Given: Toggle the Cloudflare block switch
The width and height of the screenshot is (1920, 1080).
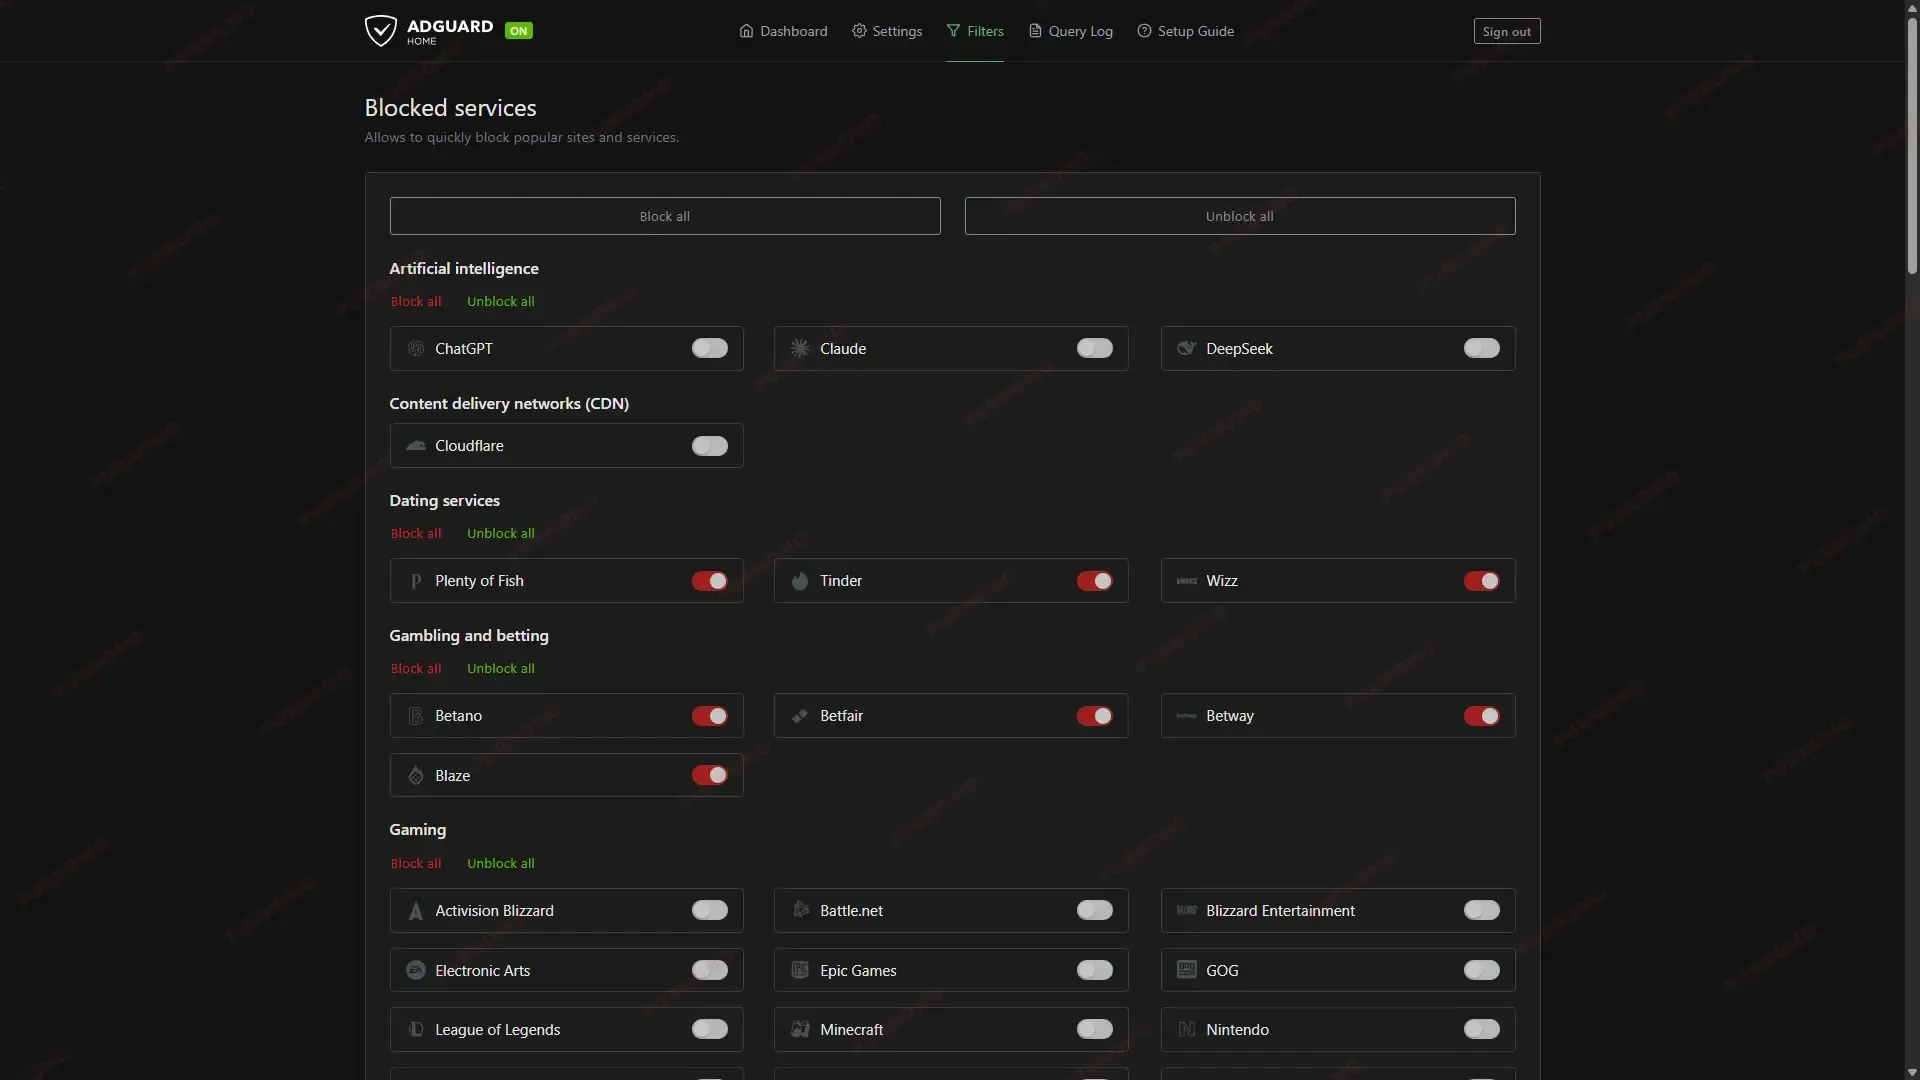Looking at the screenshot, I should (710, 446).
